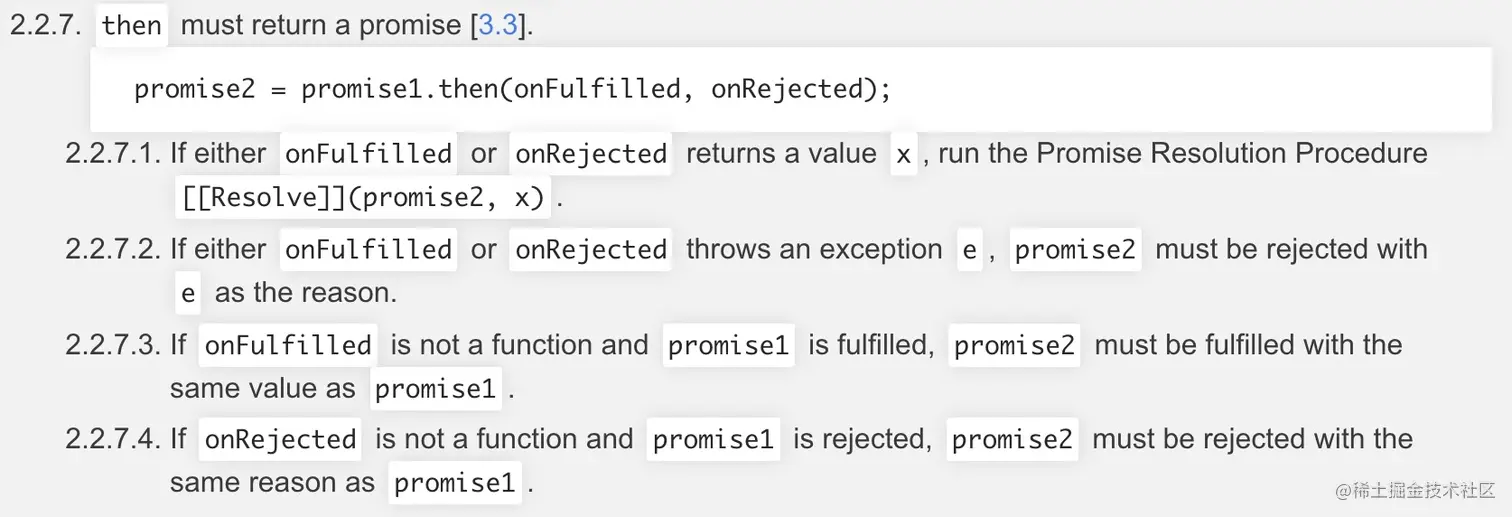
Task: Click the "e" token before "as the reason"
Action: point(187,293)
